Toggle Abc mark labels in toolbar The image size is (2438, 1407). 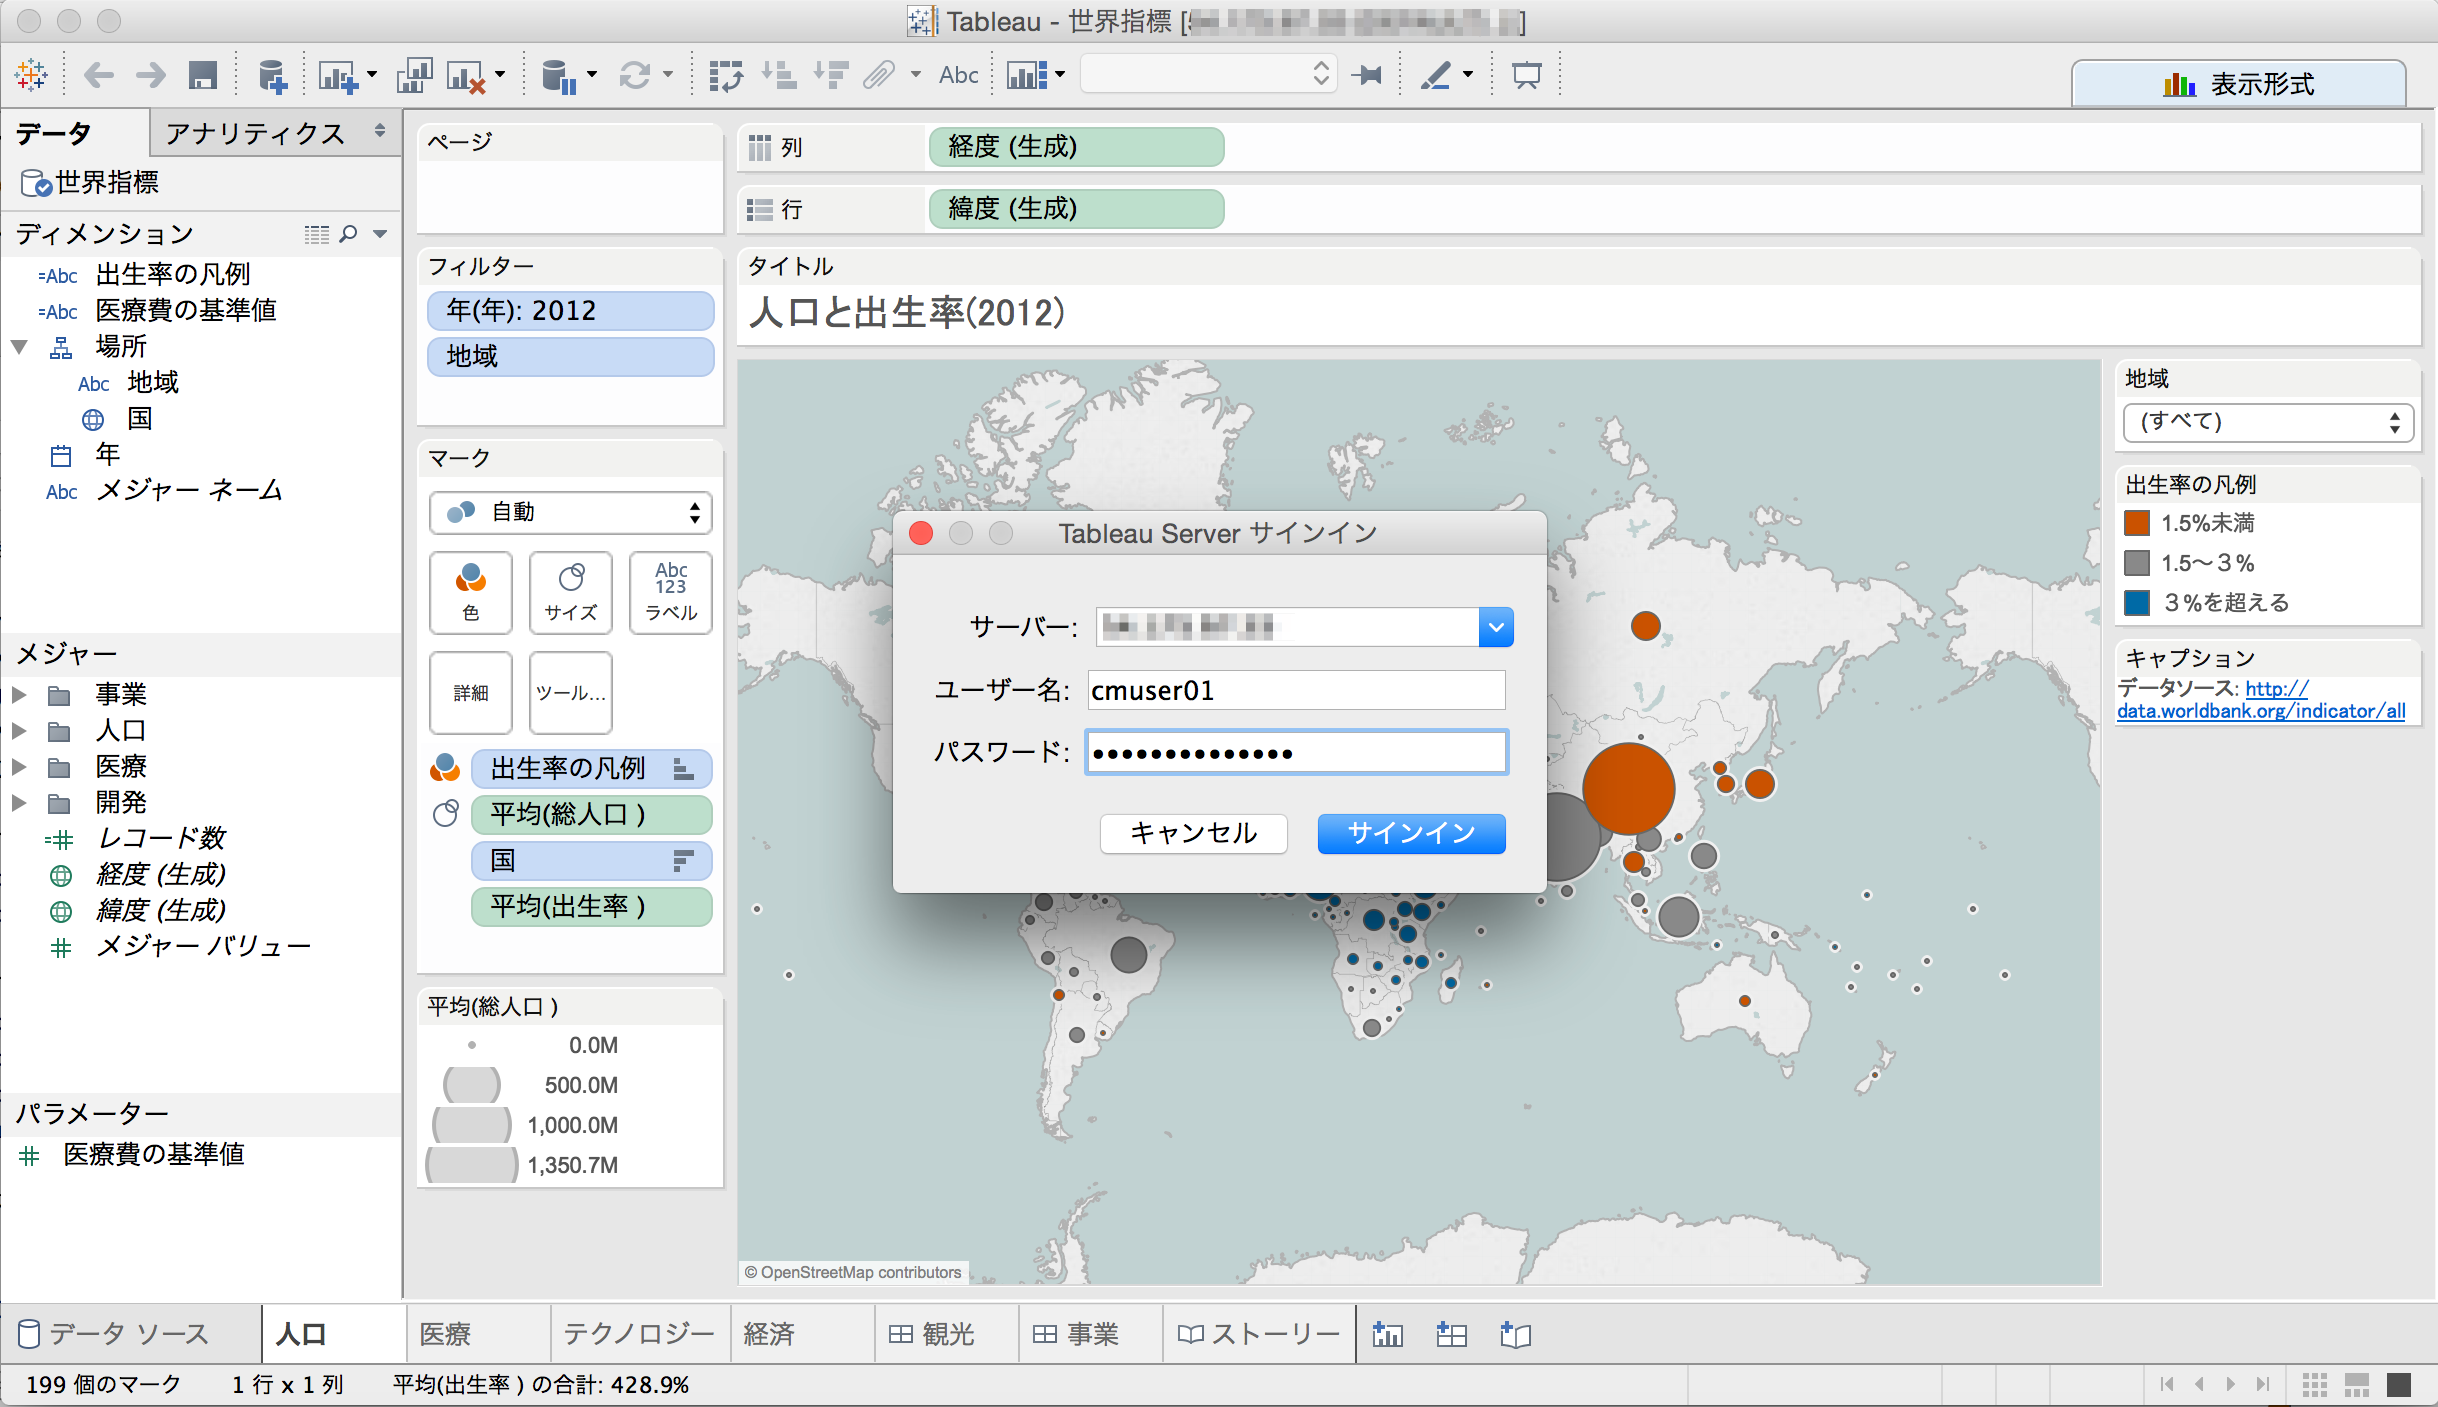[x=958, y=76]
